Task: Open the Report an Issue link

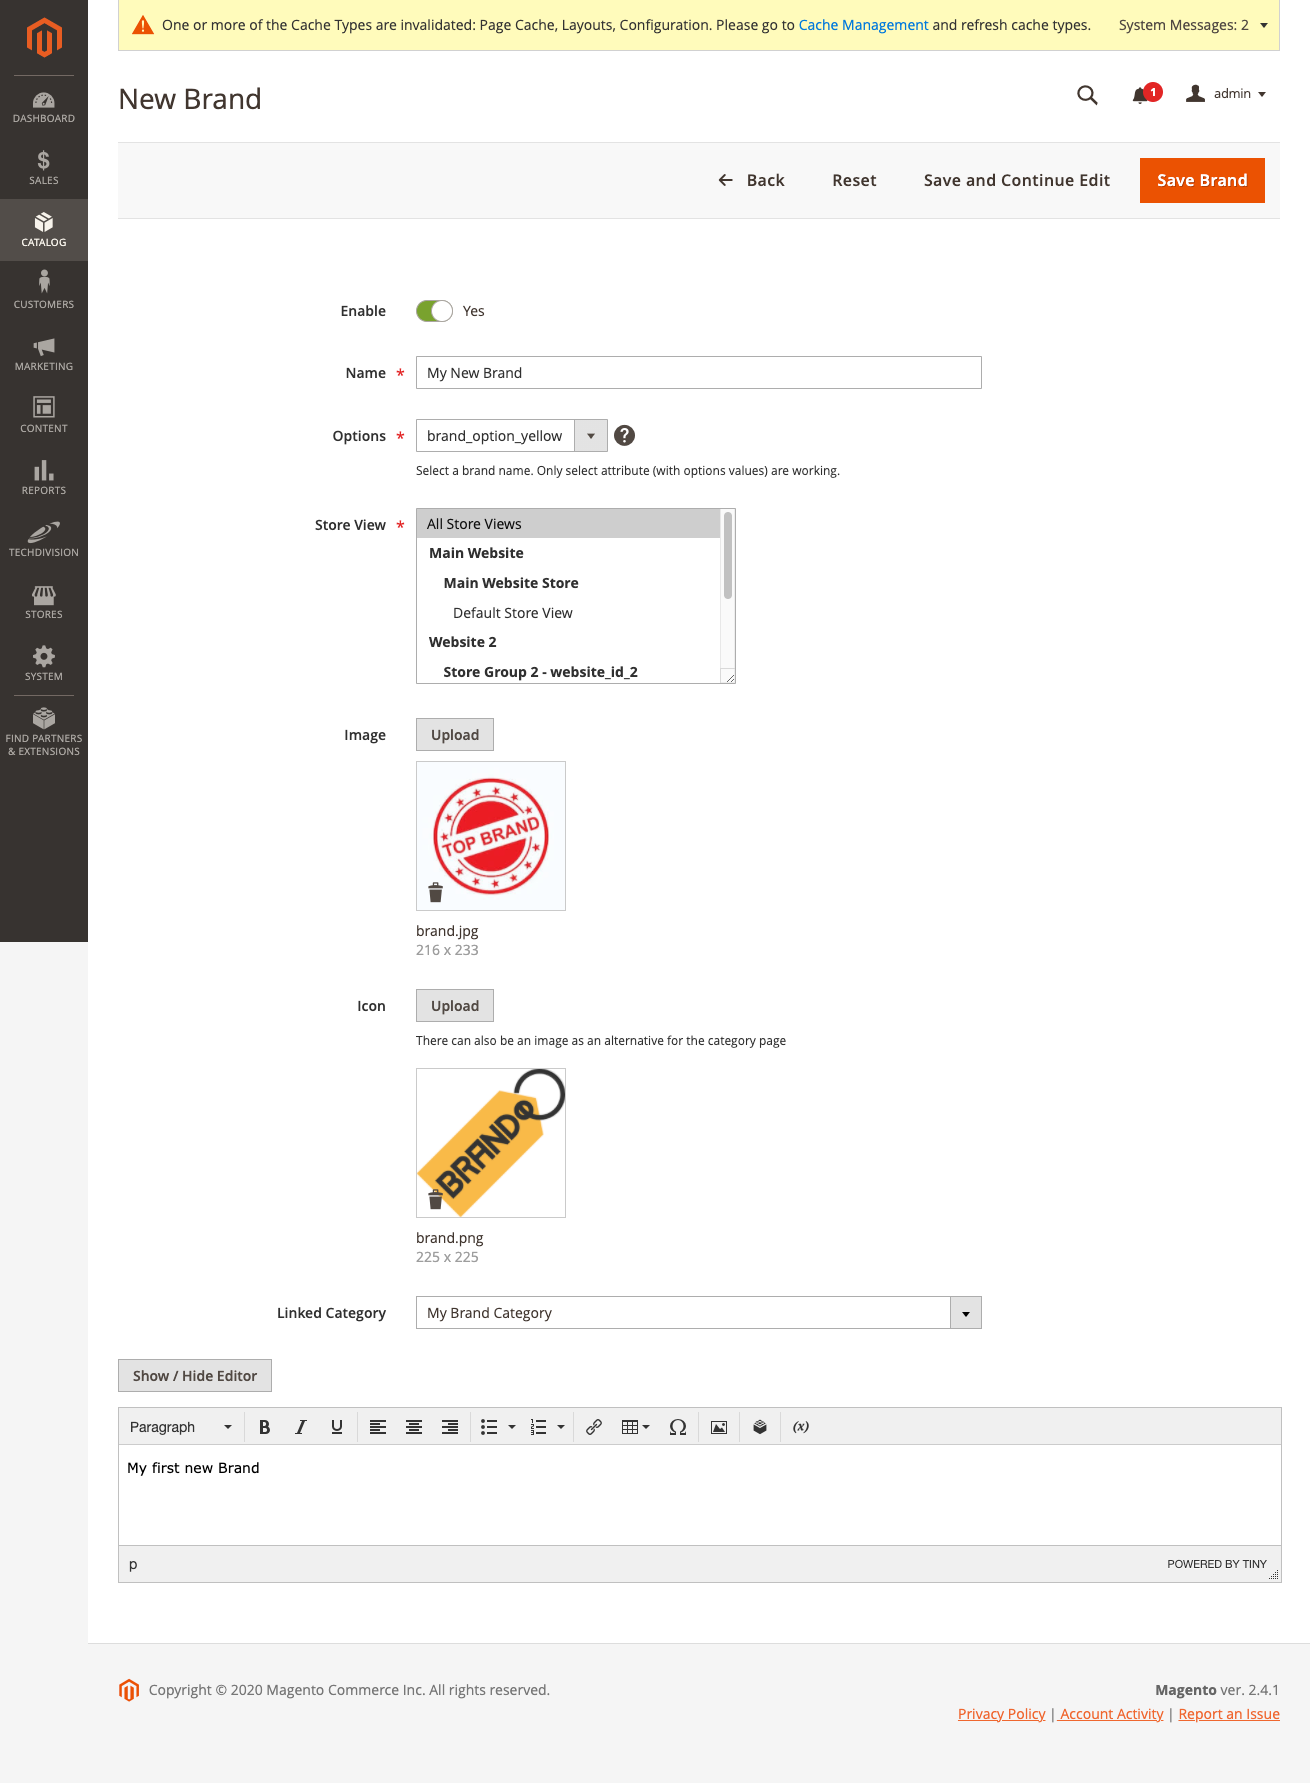Action: click(x=1229, y=1714)
